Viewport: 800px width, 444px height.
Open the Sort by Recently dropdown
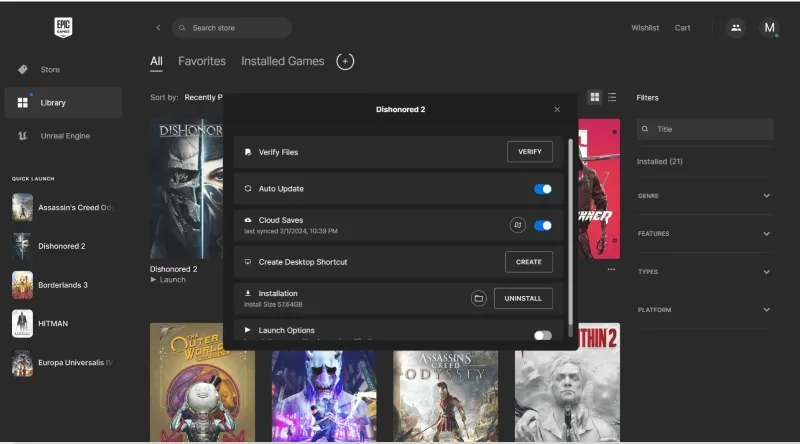pyautogui.click(x=203, y=97)
